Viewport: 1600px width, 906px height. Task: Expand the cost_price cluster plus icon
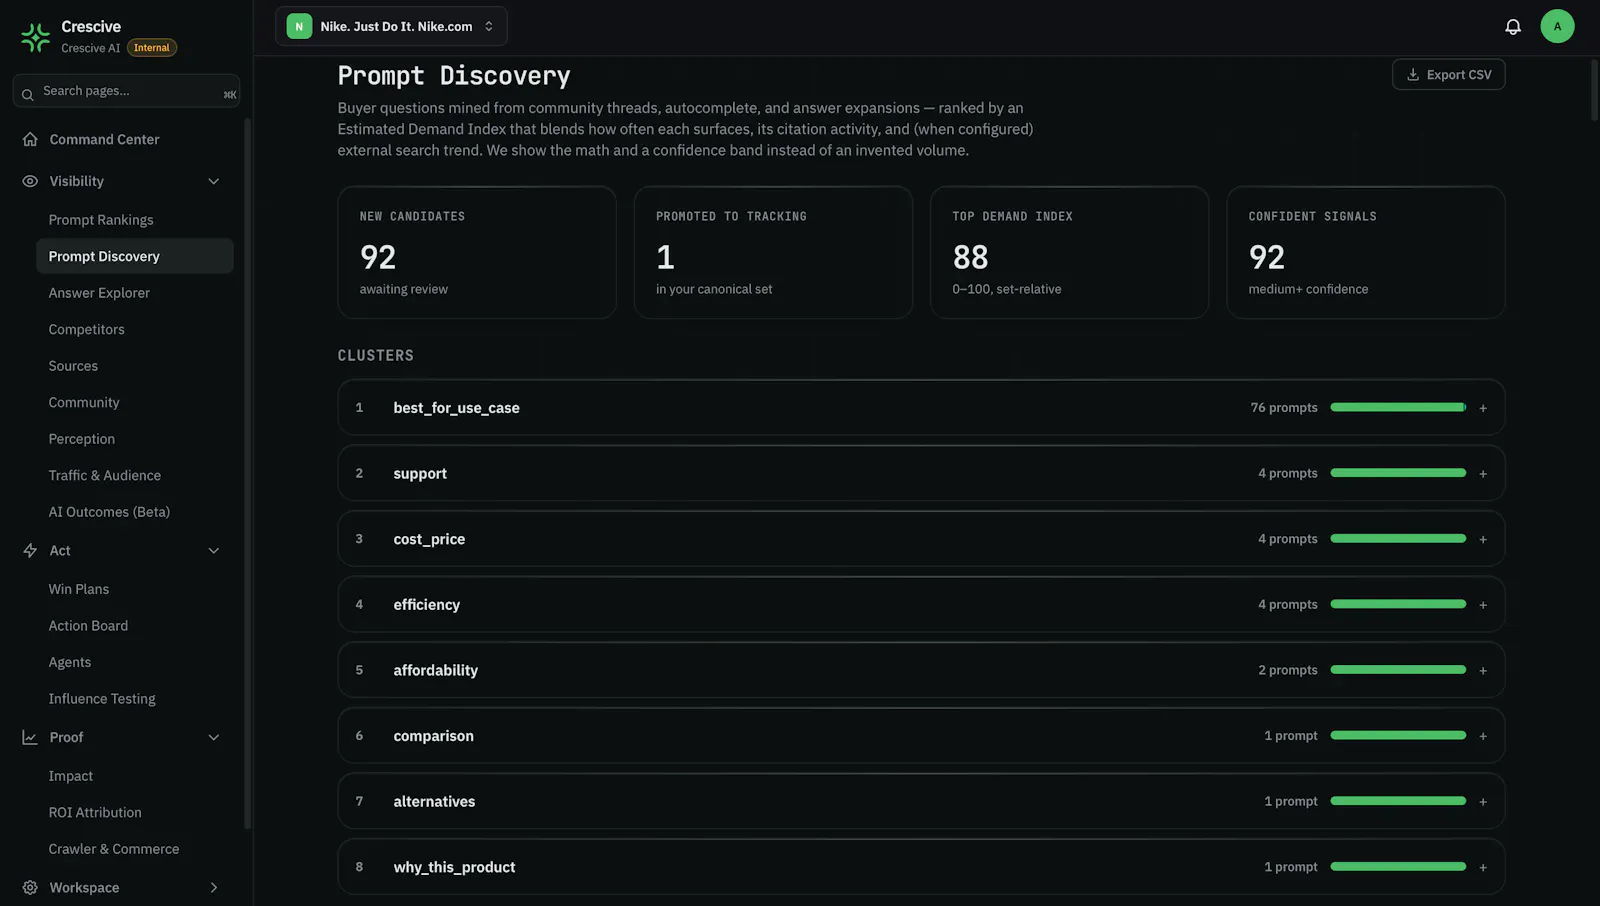1483,539
